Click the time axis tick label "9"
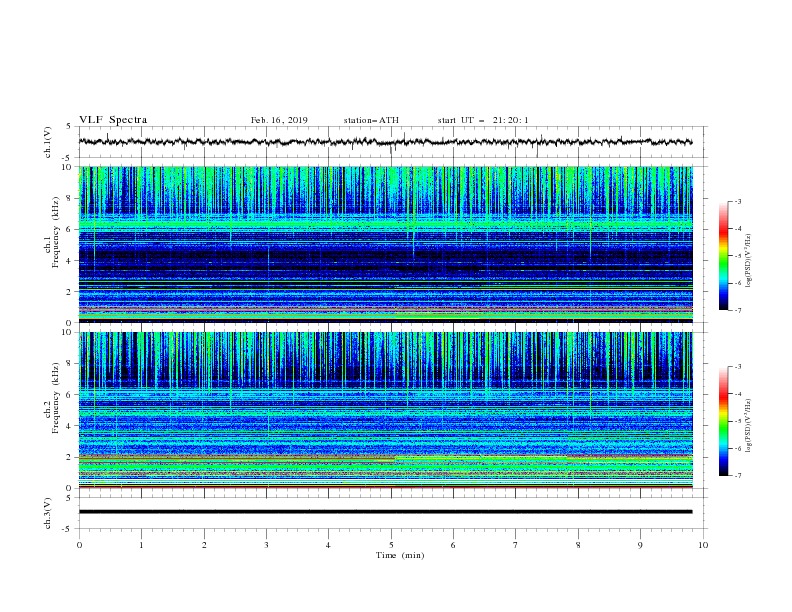 click(x=640, y=545)
